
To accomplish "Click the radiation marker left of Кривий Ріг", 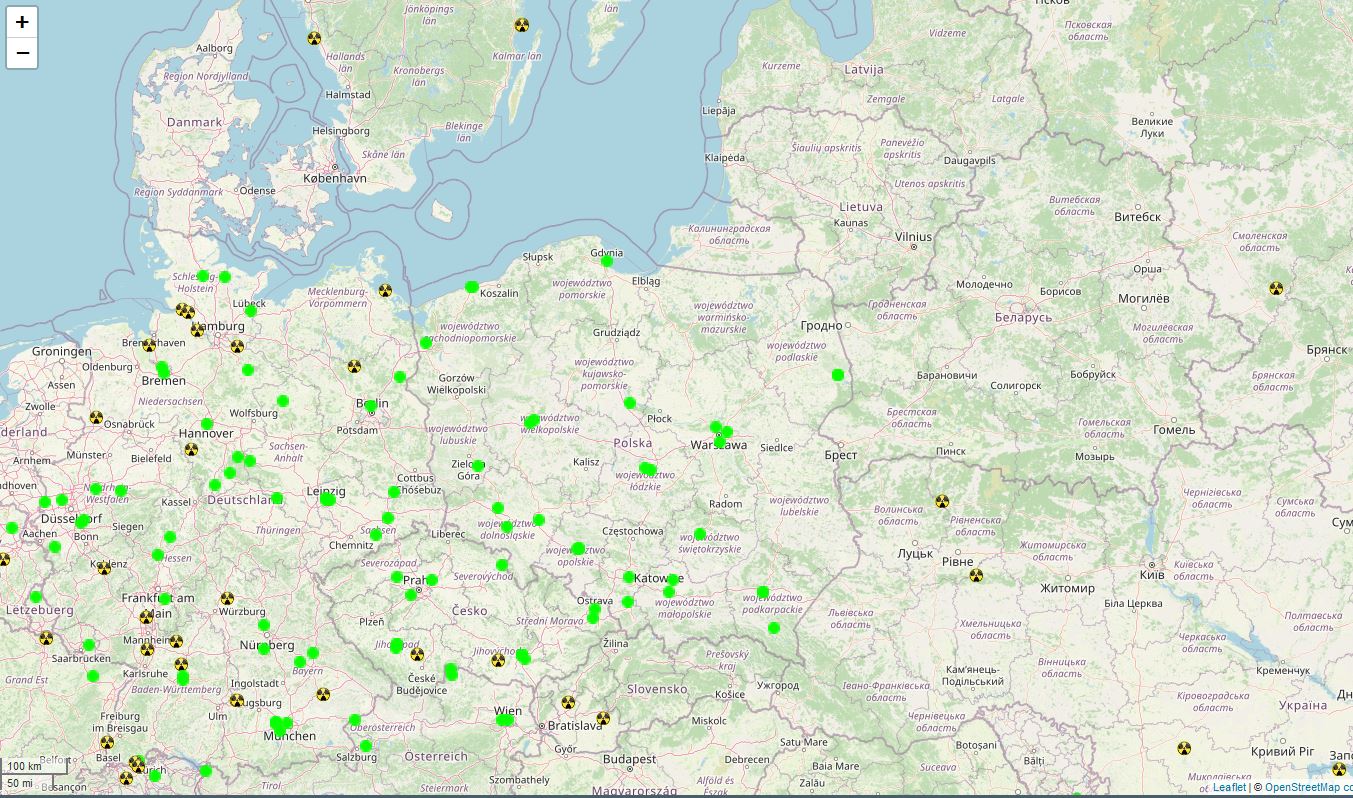I will tap(1184, 748).
